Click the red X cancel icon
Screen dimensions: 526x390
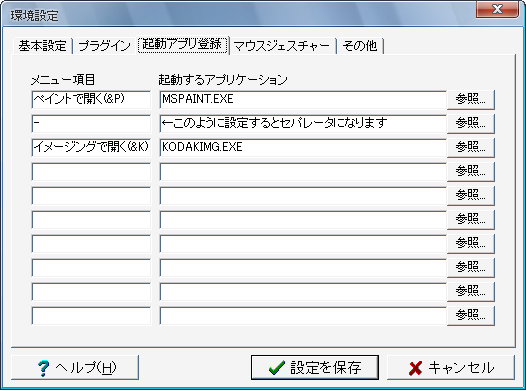click(415, 368)
